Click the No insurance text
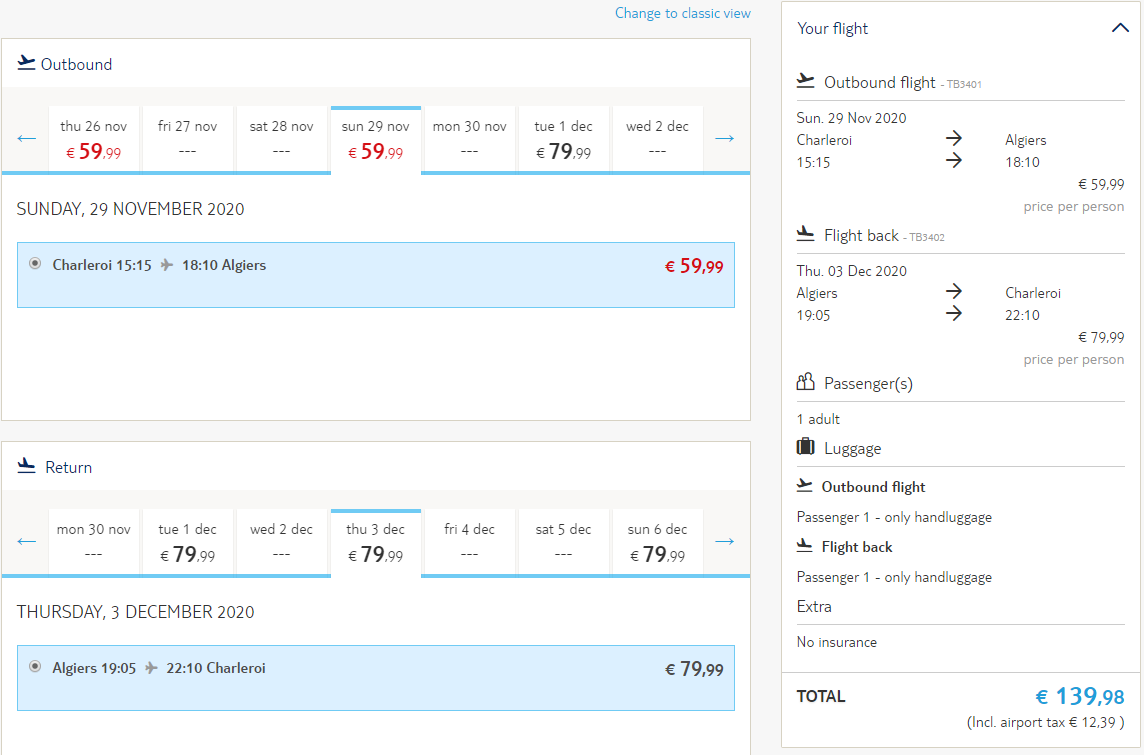 pyautogui.click(x=837, y=643)
